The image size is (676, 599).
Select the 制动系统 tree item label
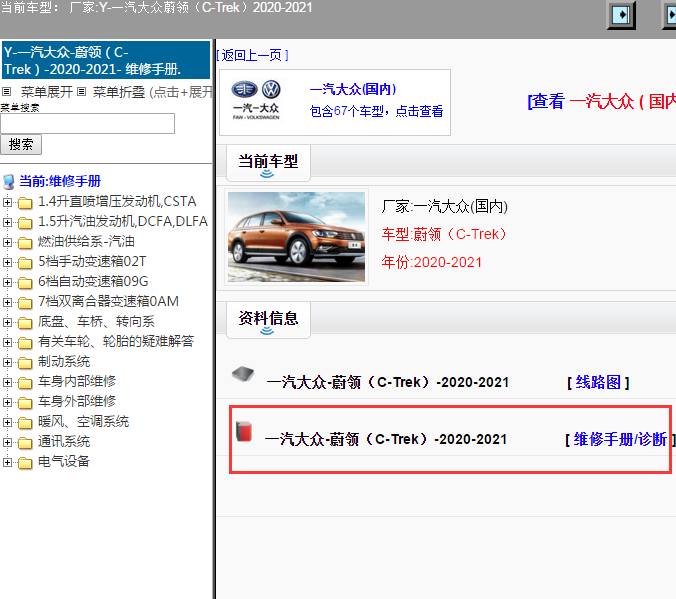(x=64, y=361)
